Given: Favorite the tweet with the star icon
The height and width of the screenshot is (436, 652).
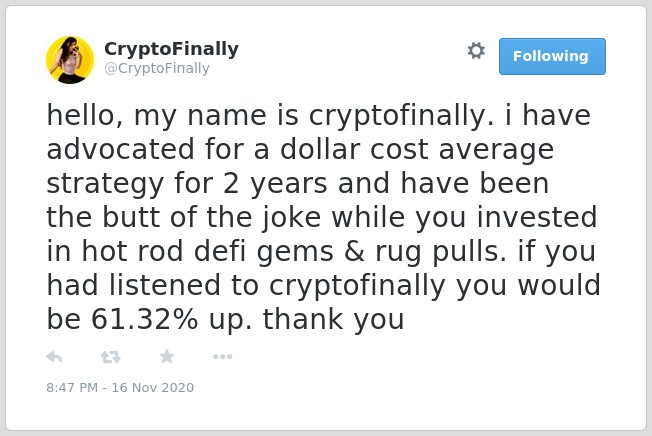Looking at the screenshot, I should (167, 356).
